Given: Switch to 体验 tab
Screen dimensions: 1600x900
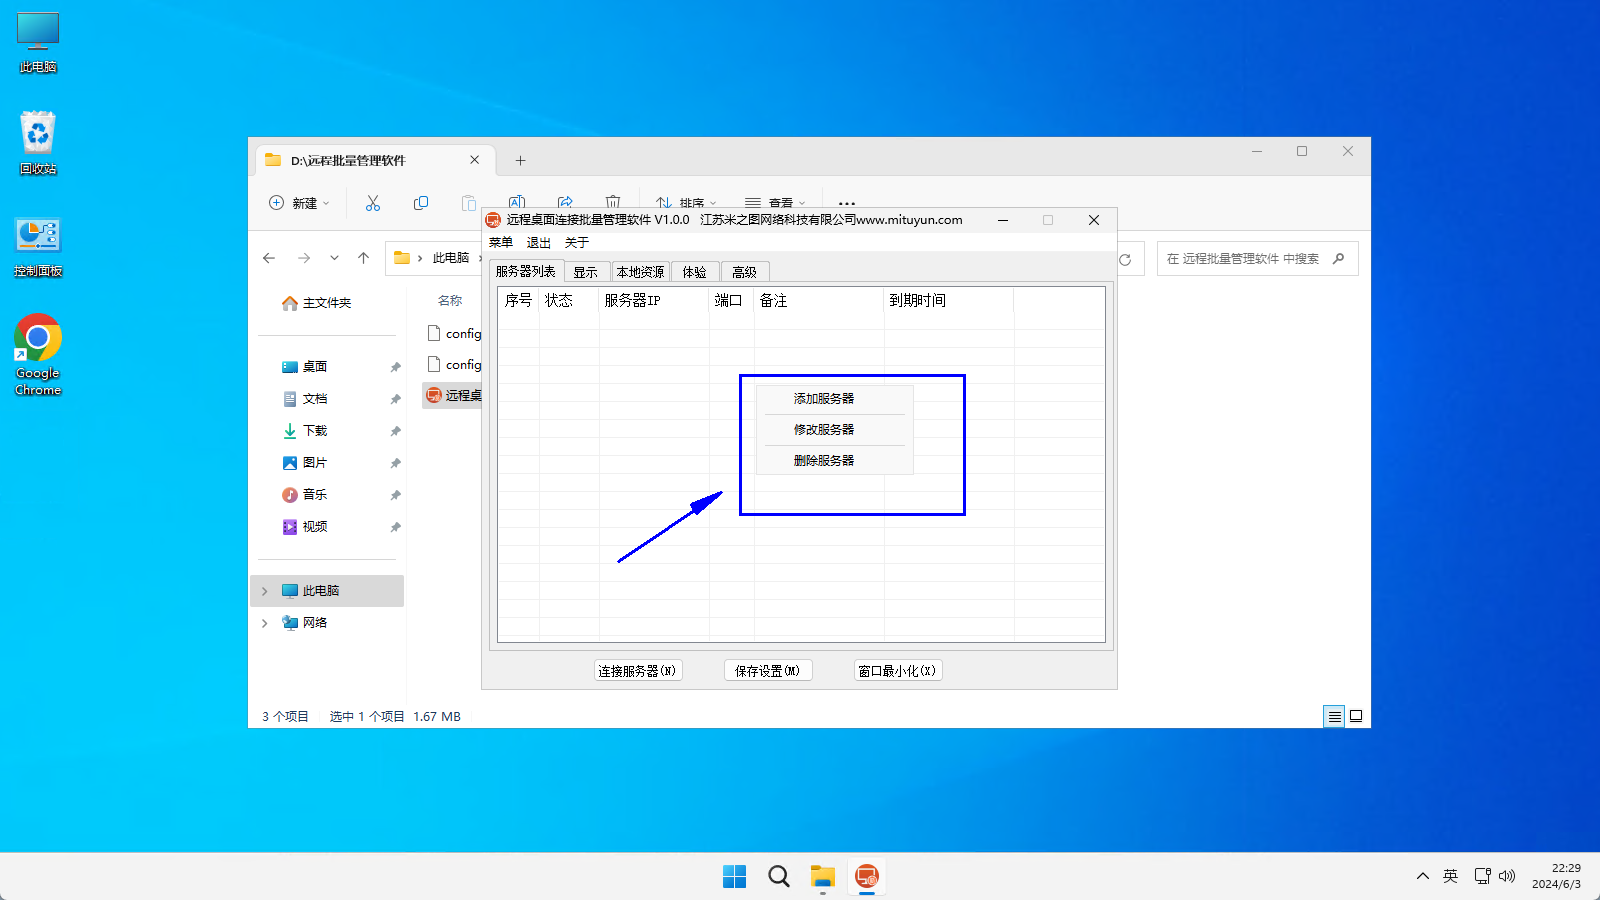Looking at the screenshot, I should coord(695,272).
